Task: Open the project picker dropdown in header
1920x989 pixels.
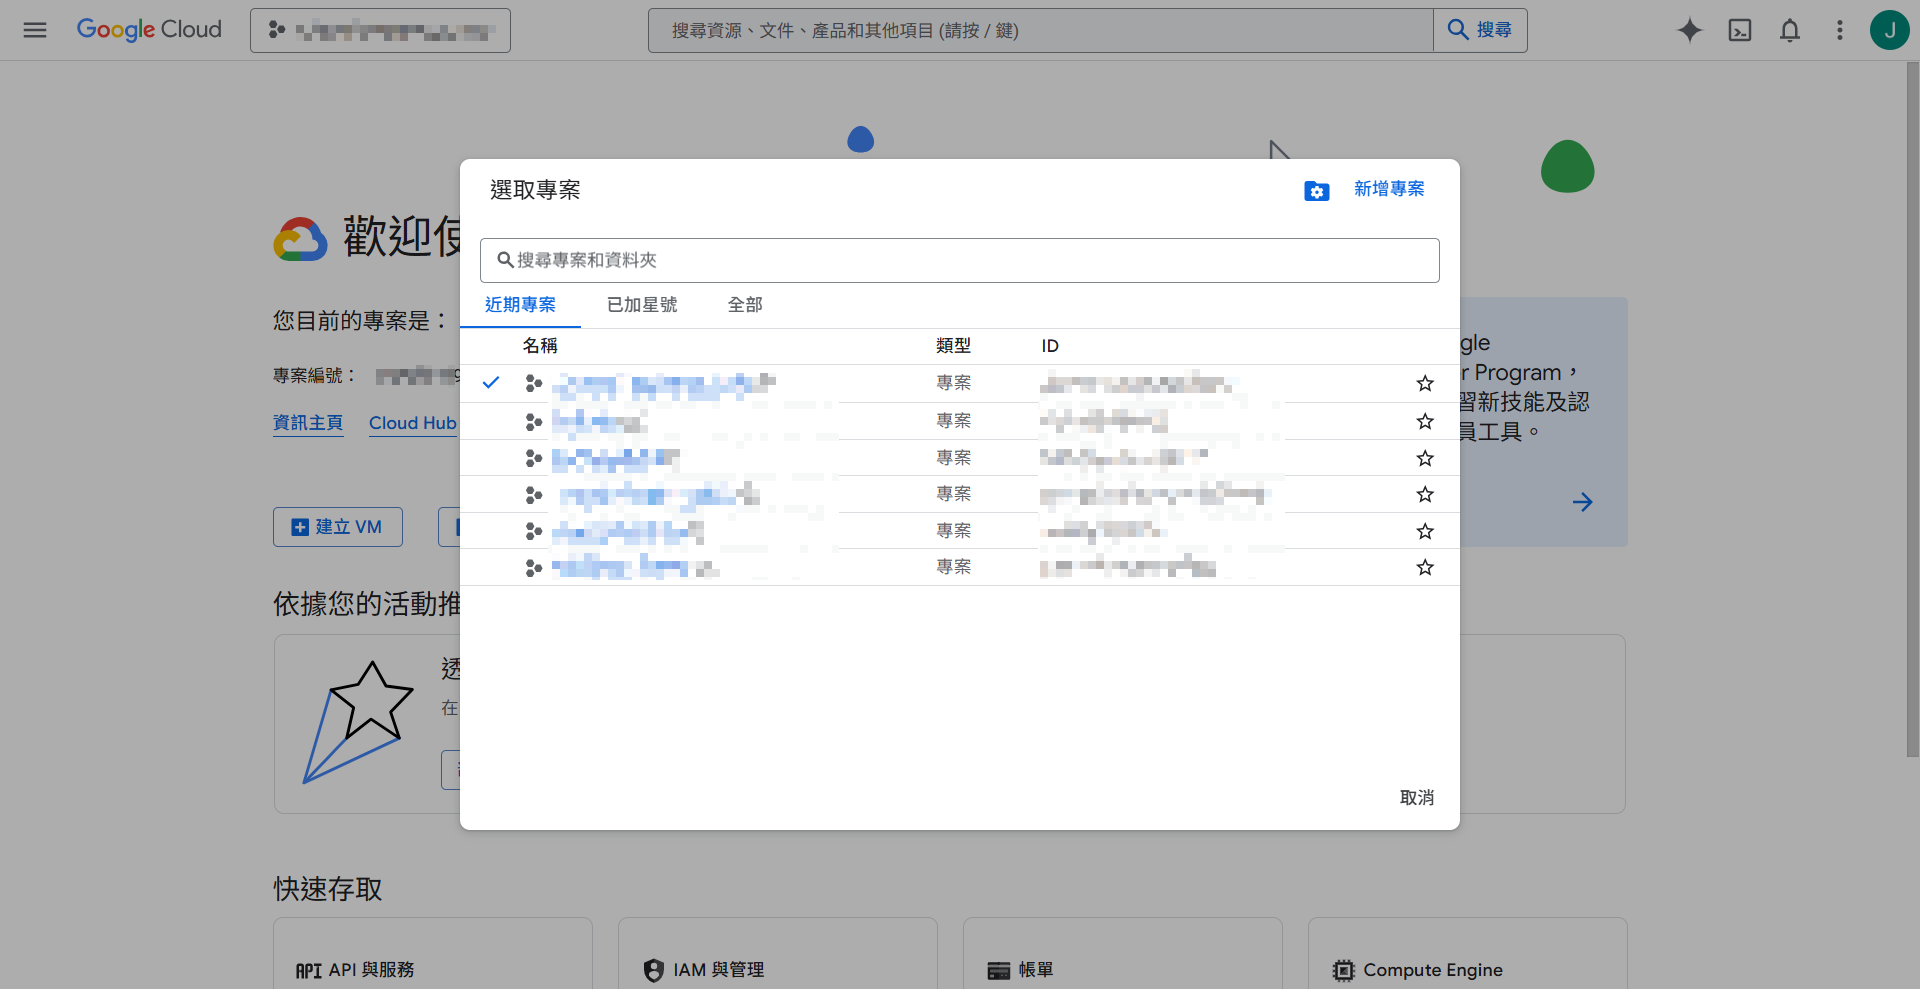Action: [380, 30]
